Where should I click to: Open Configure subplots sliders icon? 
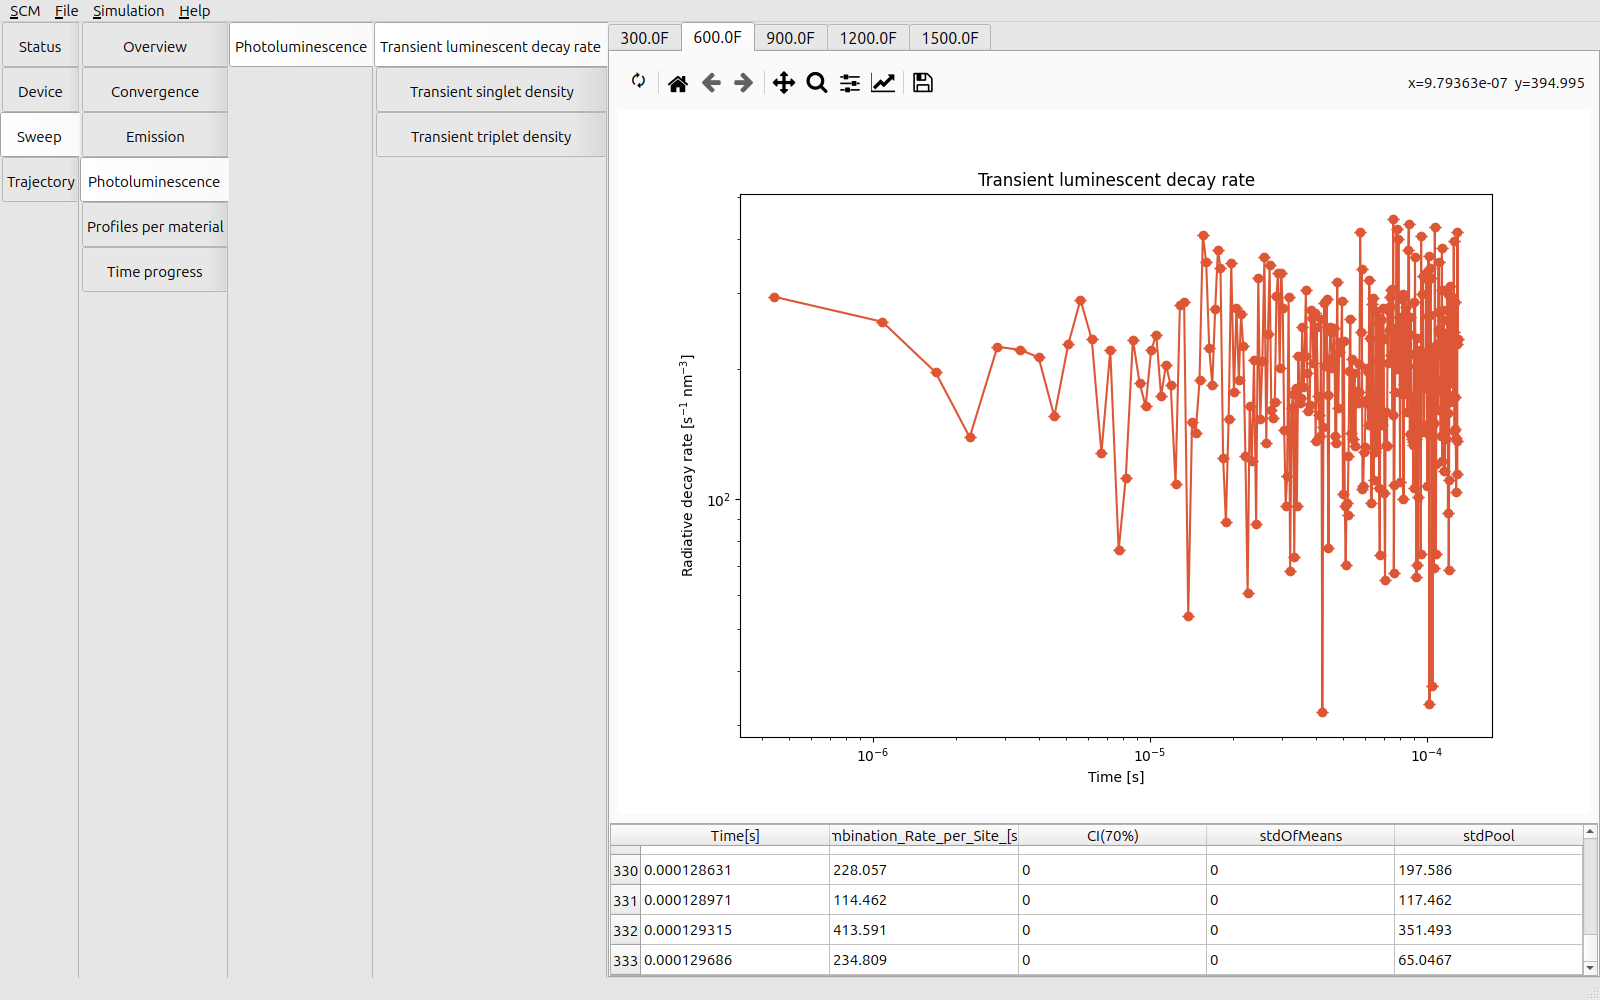pyautogui.click(x=850, y=83)
